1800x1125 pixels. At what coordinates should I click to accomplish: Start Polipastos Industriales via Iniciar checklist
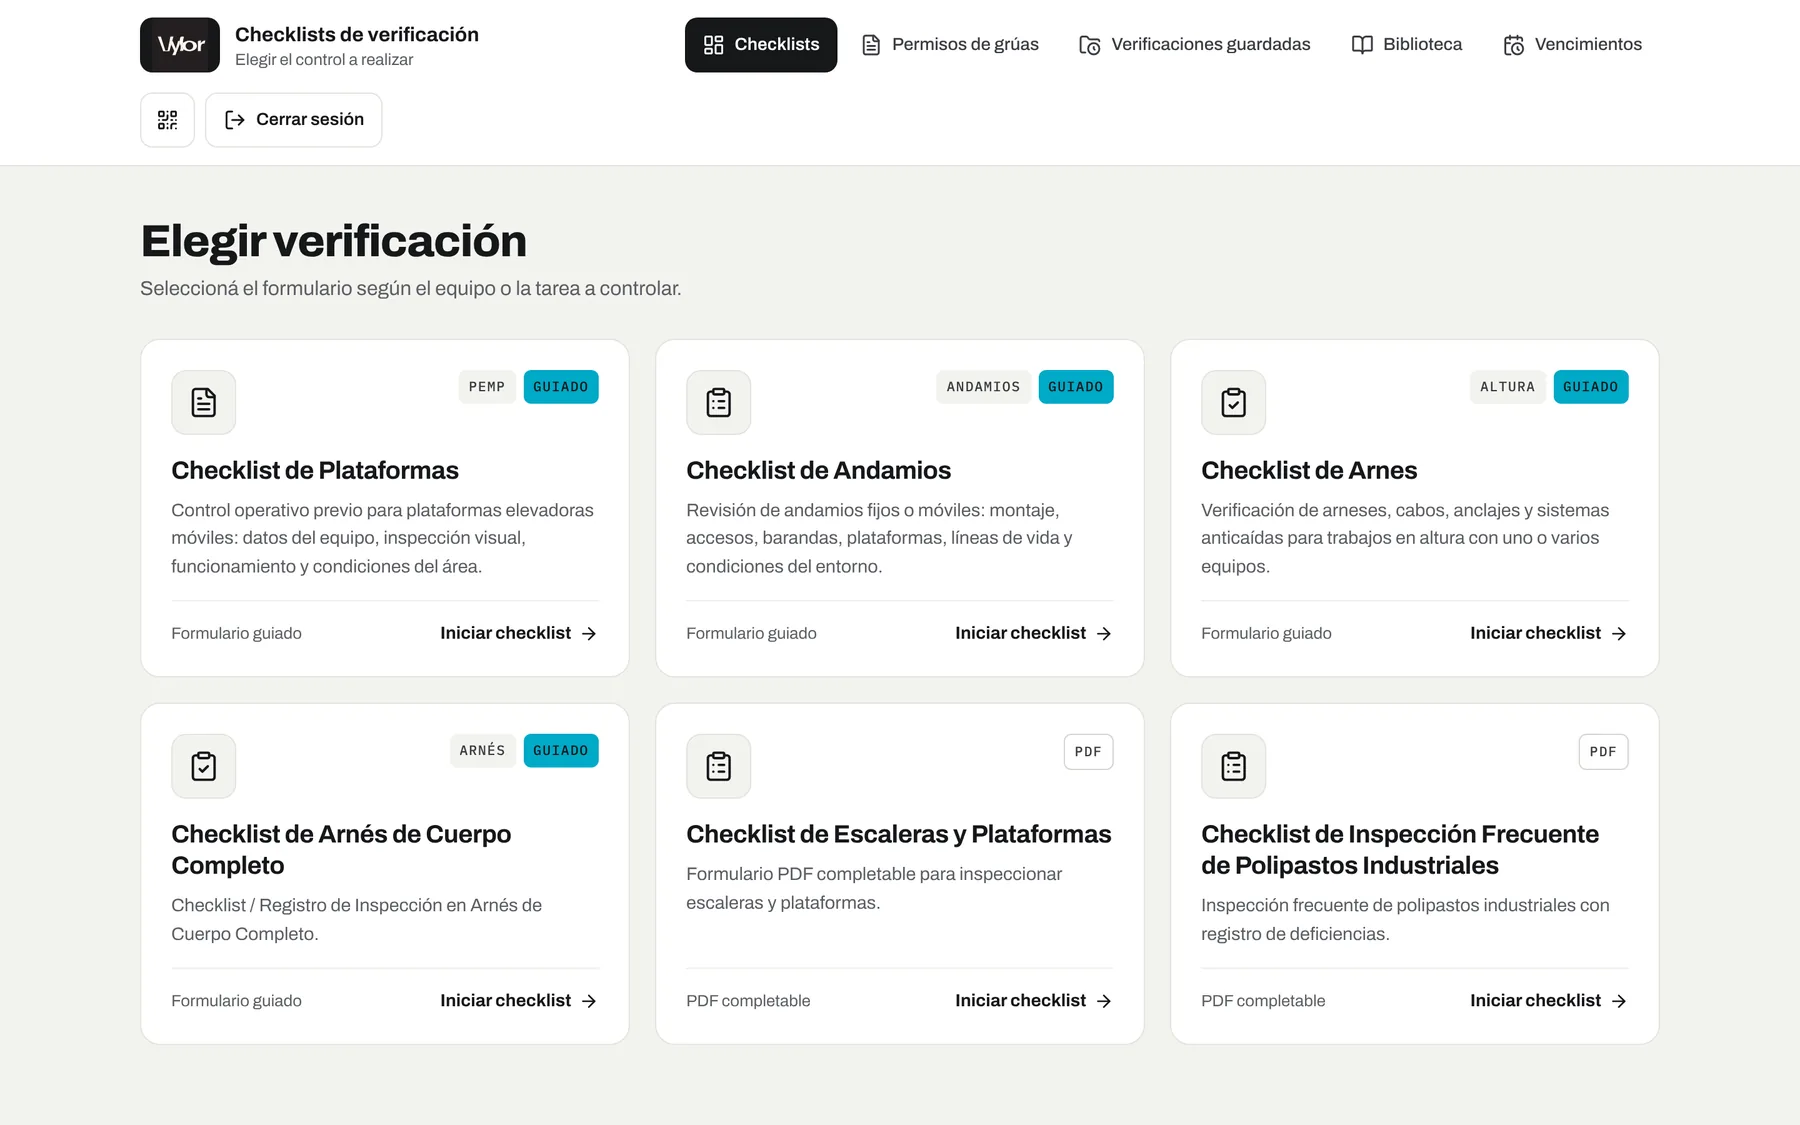click(x=1549, y=1001)
